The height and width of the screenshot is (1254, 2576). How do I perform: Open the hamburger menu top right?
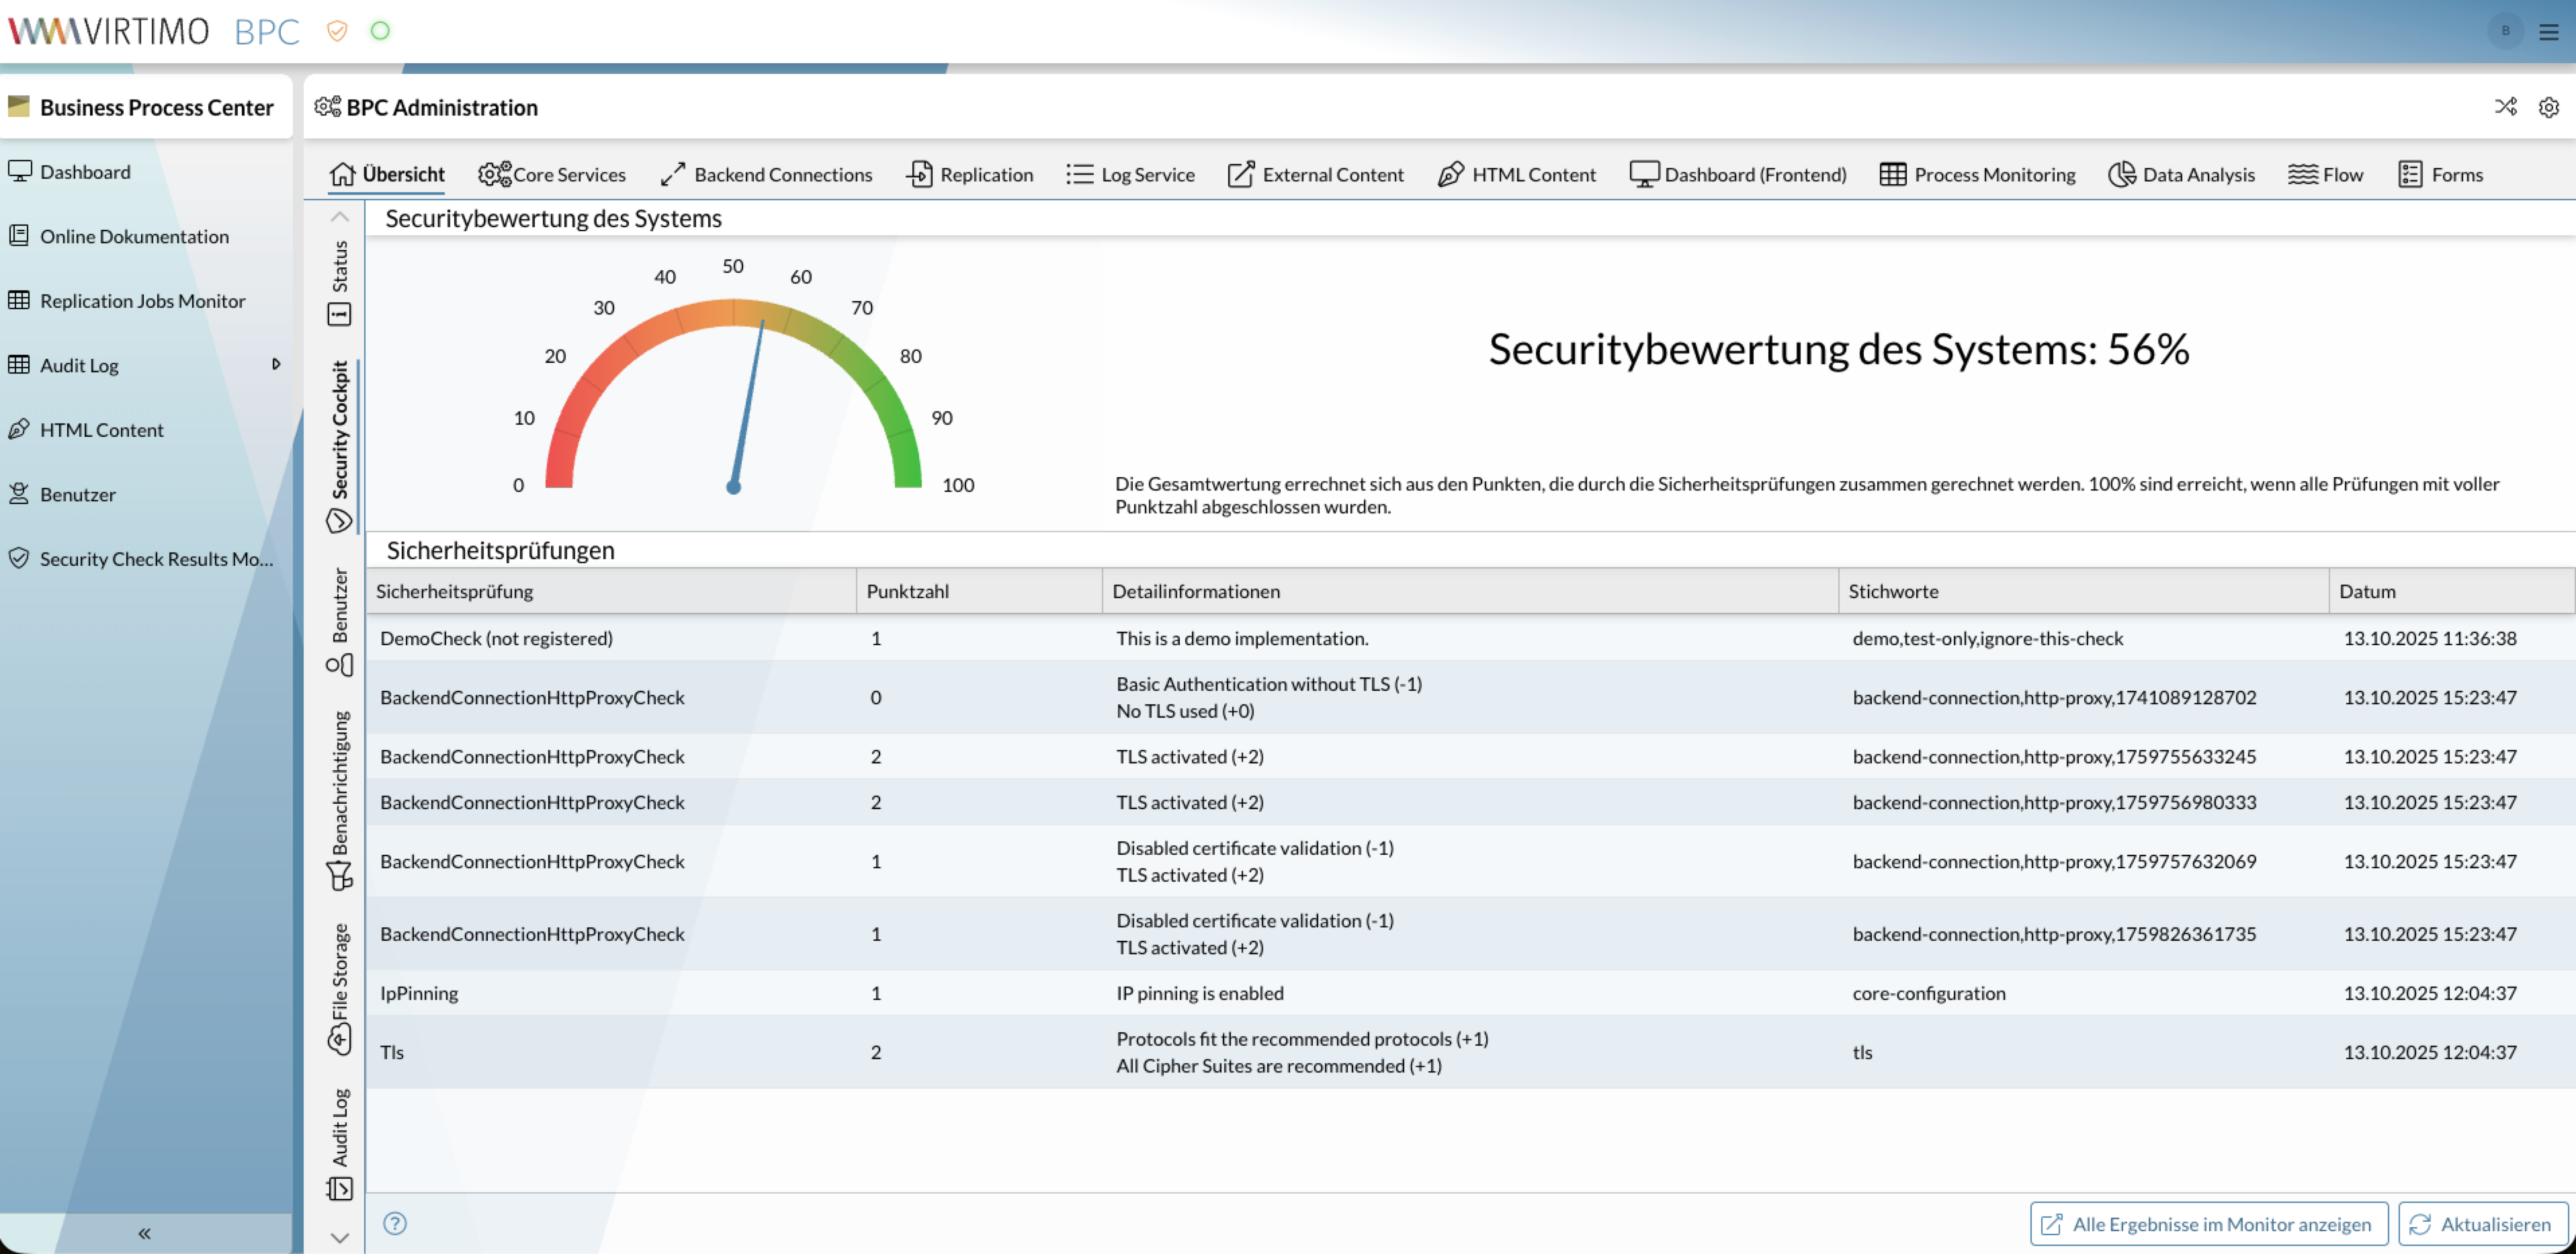(2548, 31)
